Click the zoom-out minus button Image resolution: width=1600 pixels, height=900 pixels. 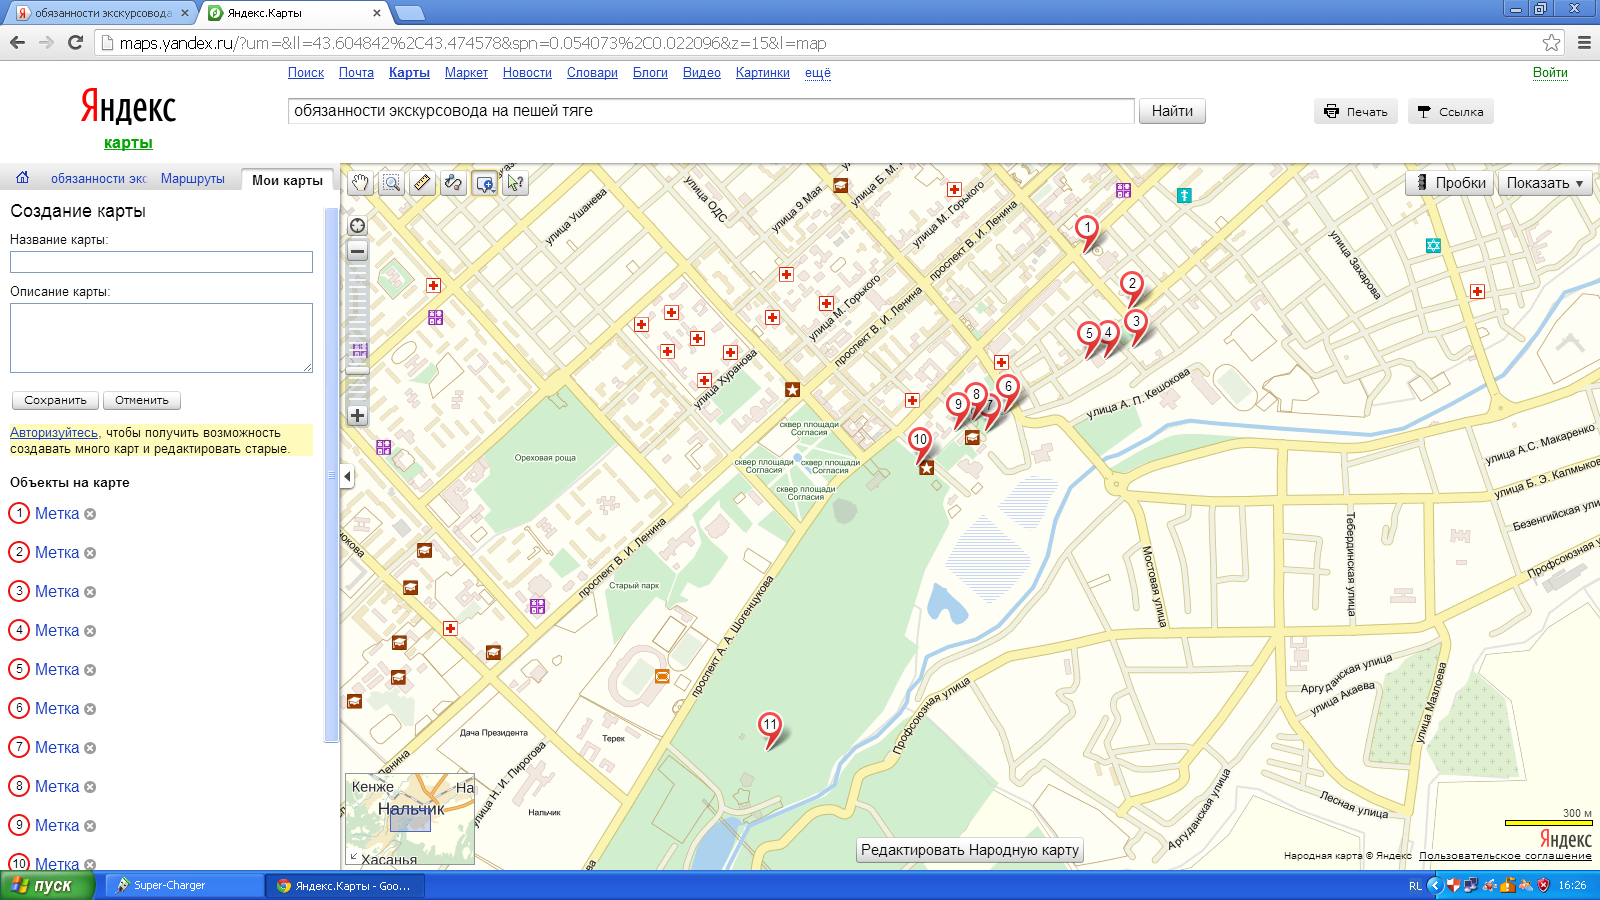pos(357,251)
